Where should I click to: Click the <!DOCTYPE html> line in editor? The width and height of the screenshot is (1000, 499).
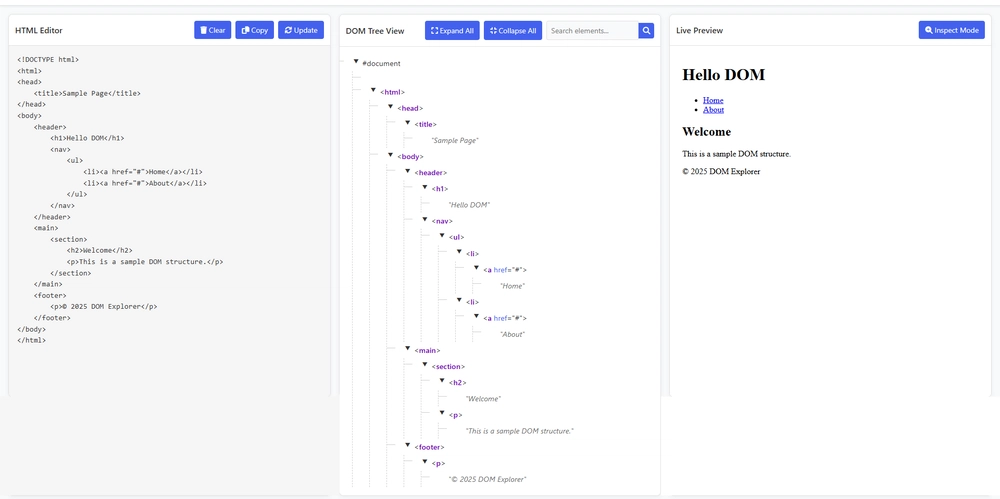point(48,59)
